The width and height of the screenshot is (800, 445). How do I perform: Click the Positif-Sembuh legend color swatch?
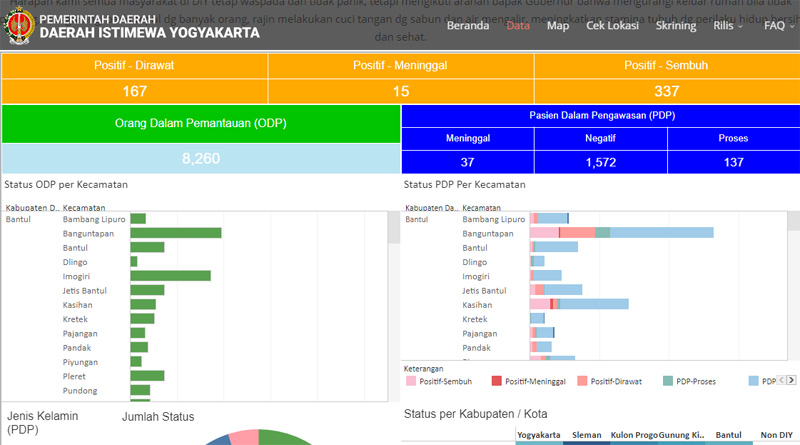(411, 381)
